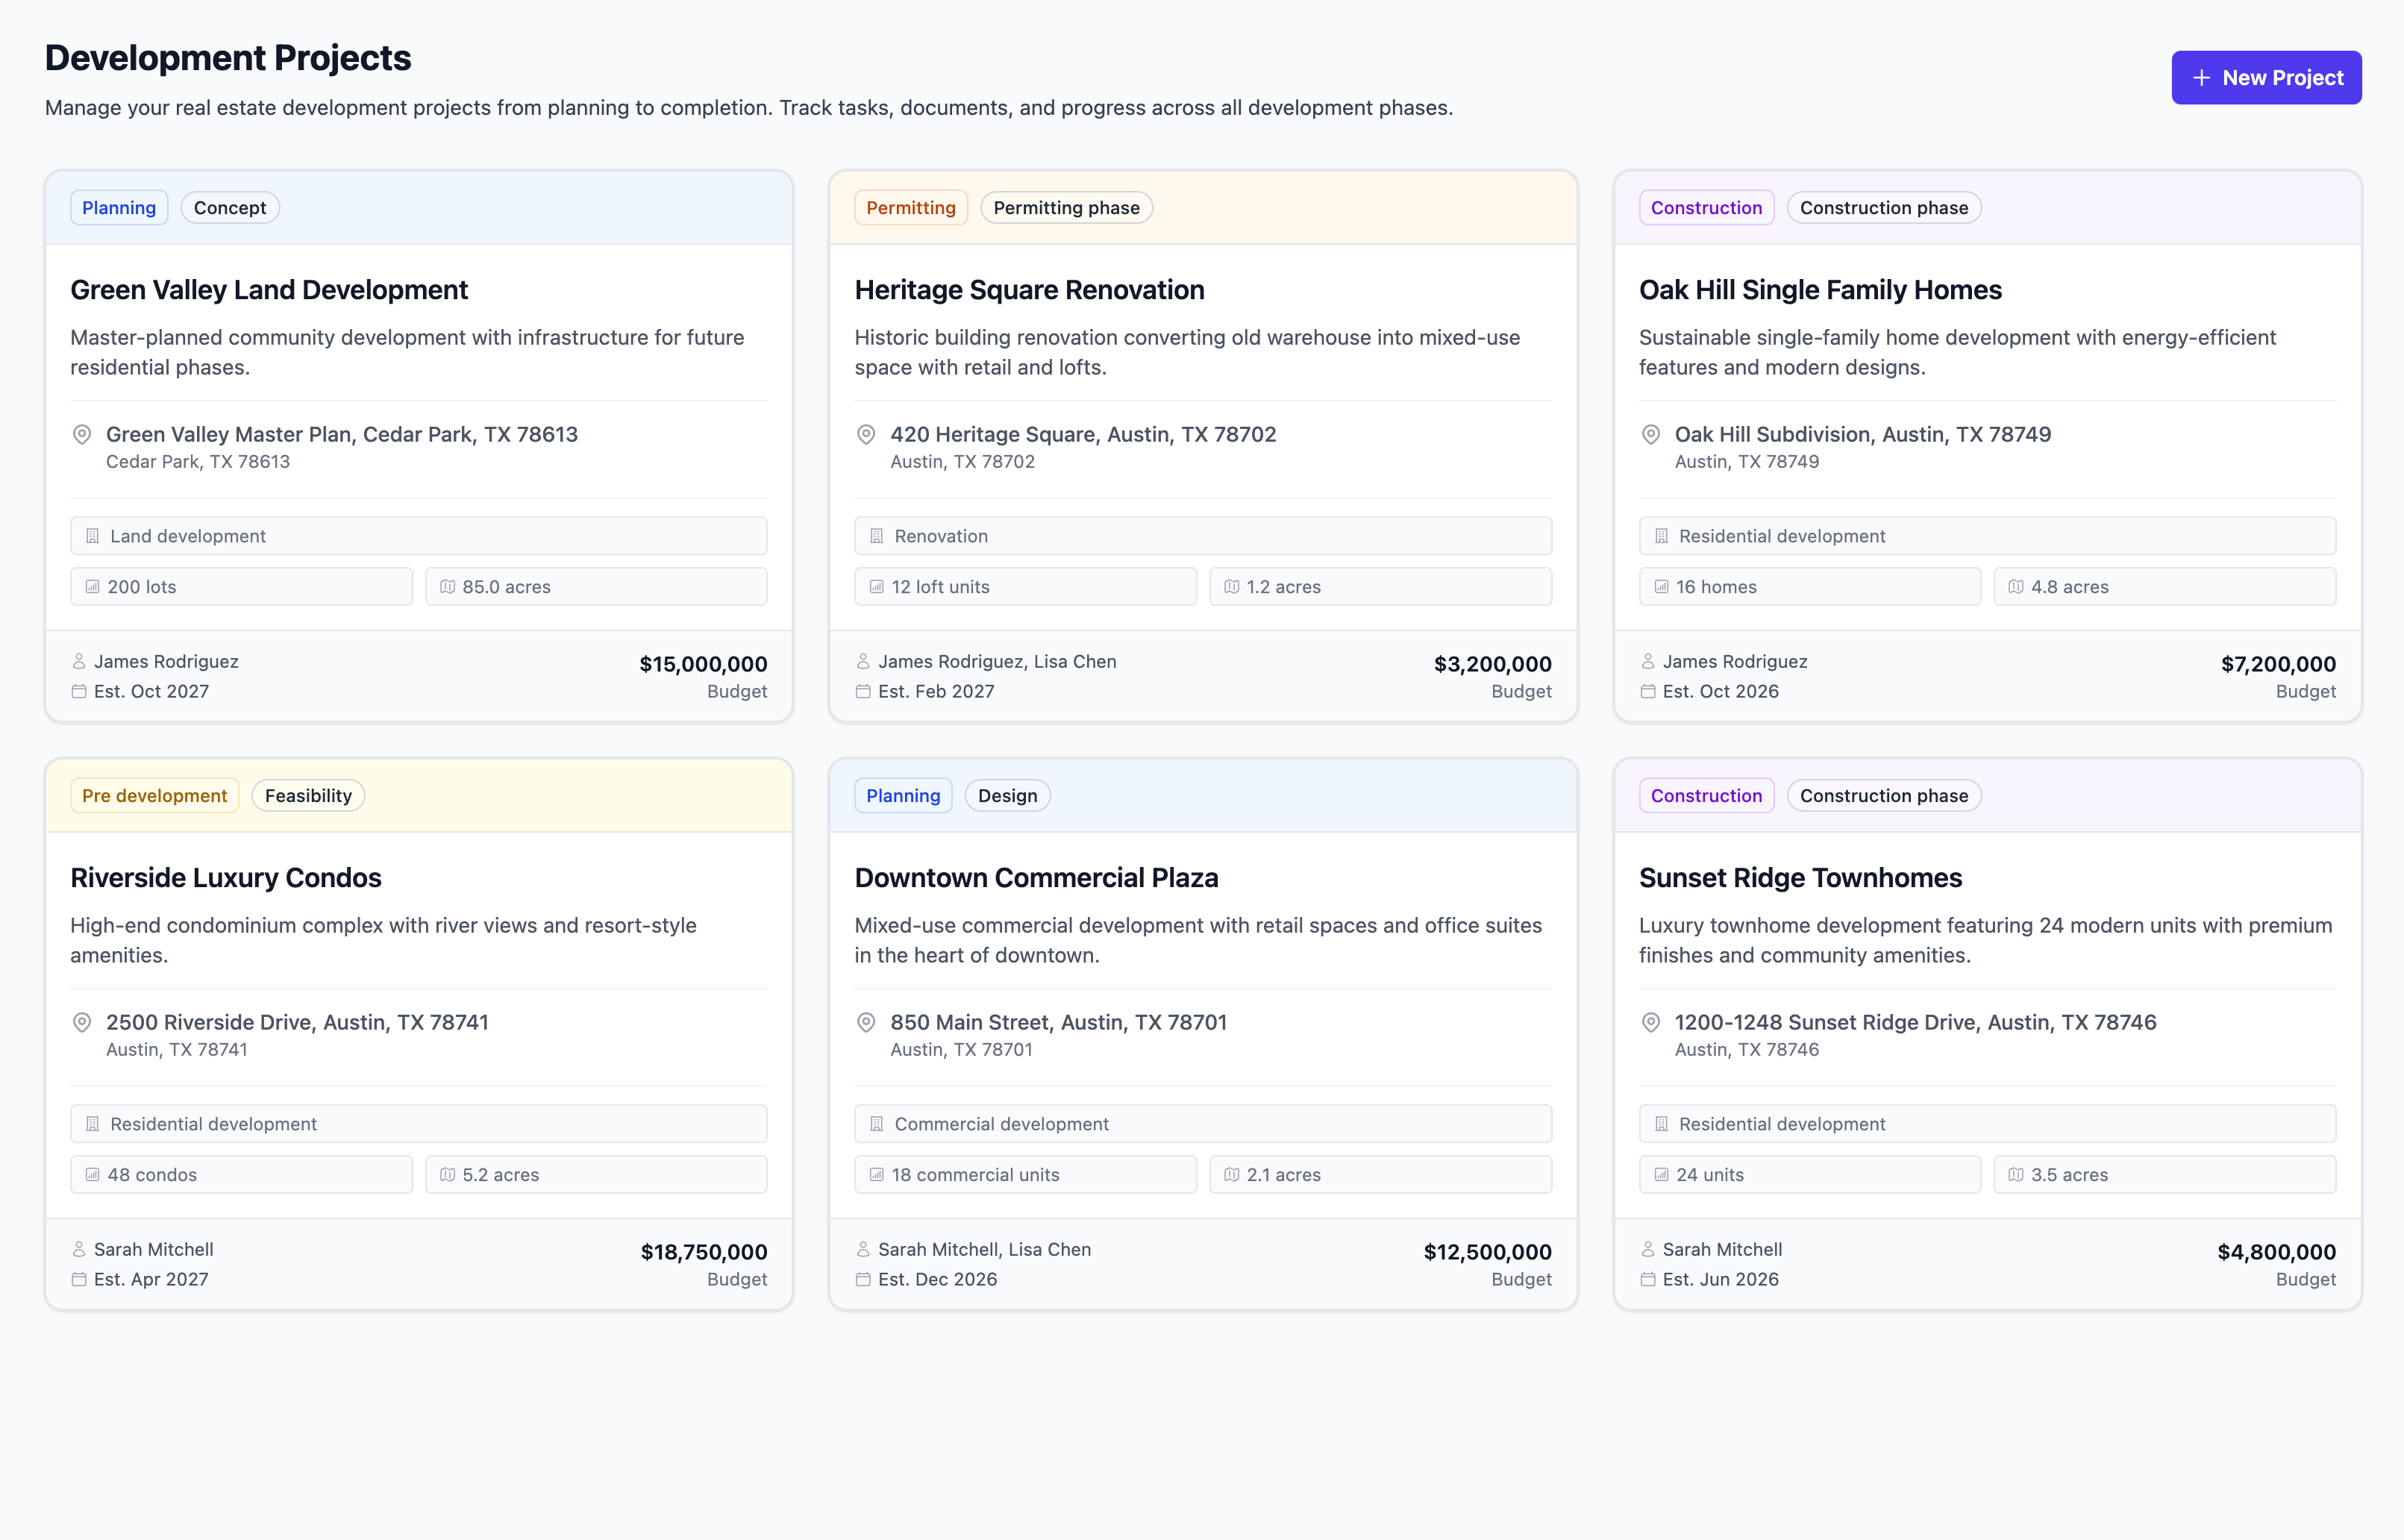Click the New Project button
2404x1540 pixels.
click(x=2266, y=77)
